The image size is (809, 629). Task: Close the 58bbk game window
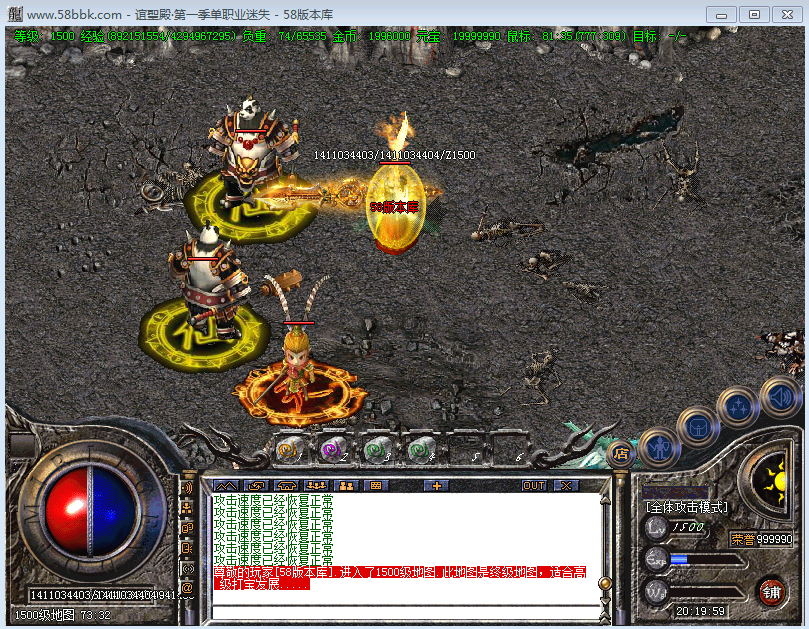click(787, 14)
